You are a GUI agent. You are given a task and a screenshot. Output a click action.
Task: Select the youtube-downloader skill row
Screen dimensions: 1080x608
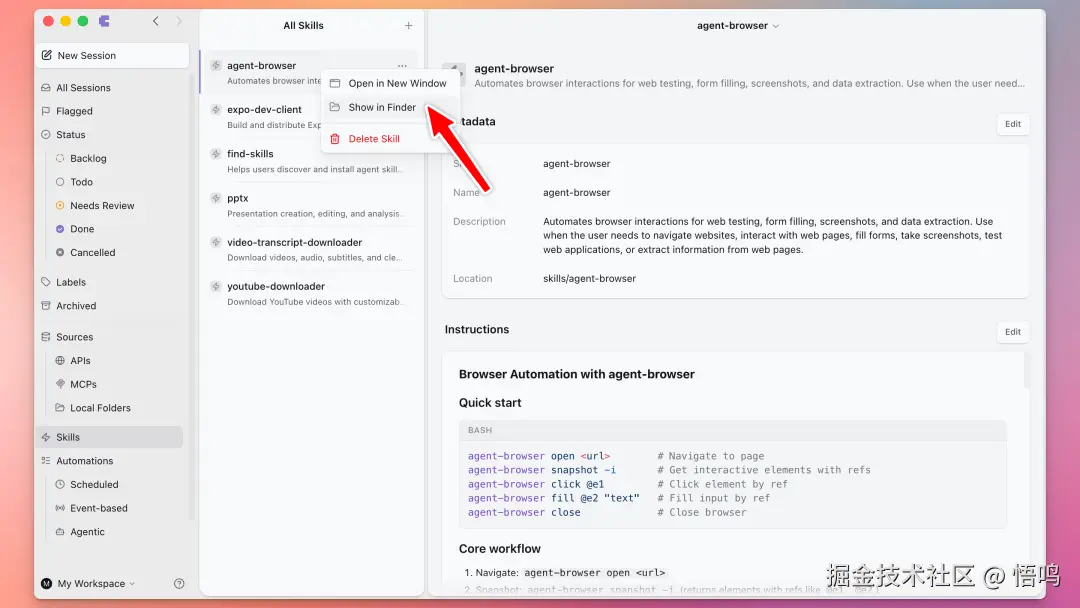pos(311,294)
